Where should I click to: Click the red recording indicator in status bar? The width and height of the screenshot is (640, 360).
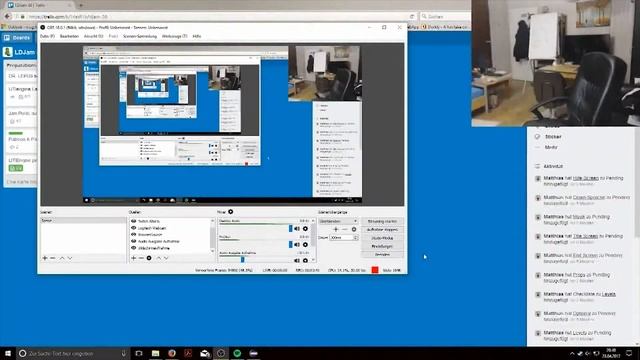click(375, 270)
